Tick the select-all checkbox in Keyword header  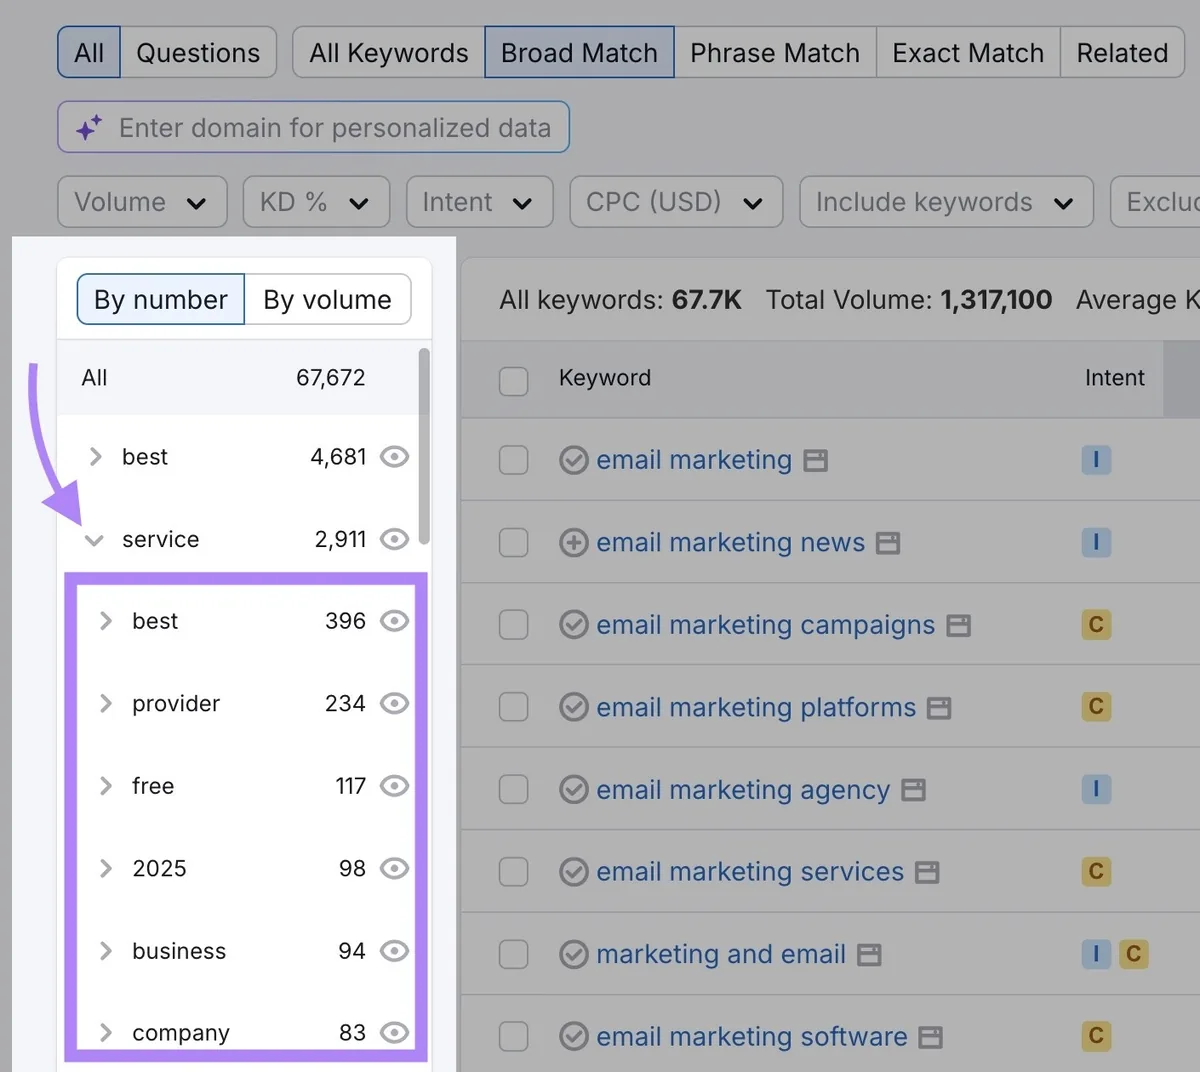click(x=513, y=380)
